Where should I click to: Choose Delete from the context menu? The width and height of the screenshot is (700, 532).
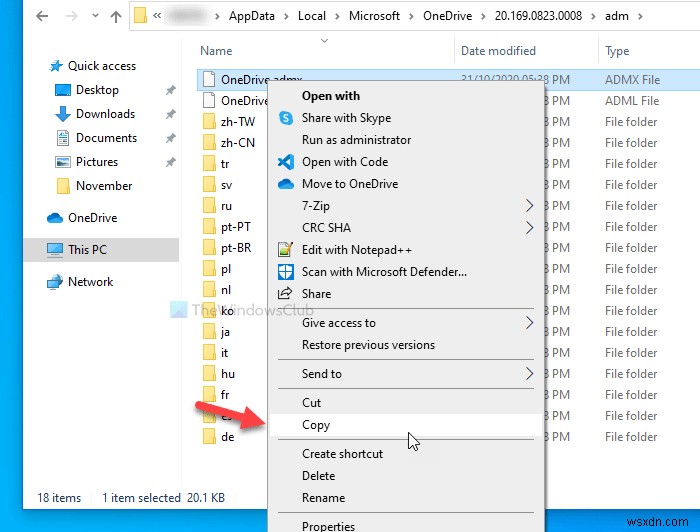point(318,476)
